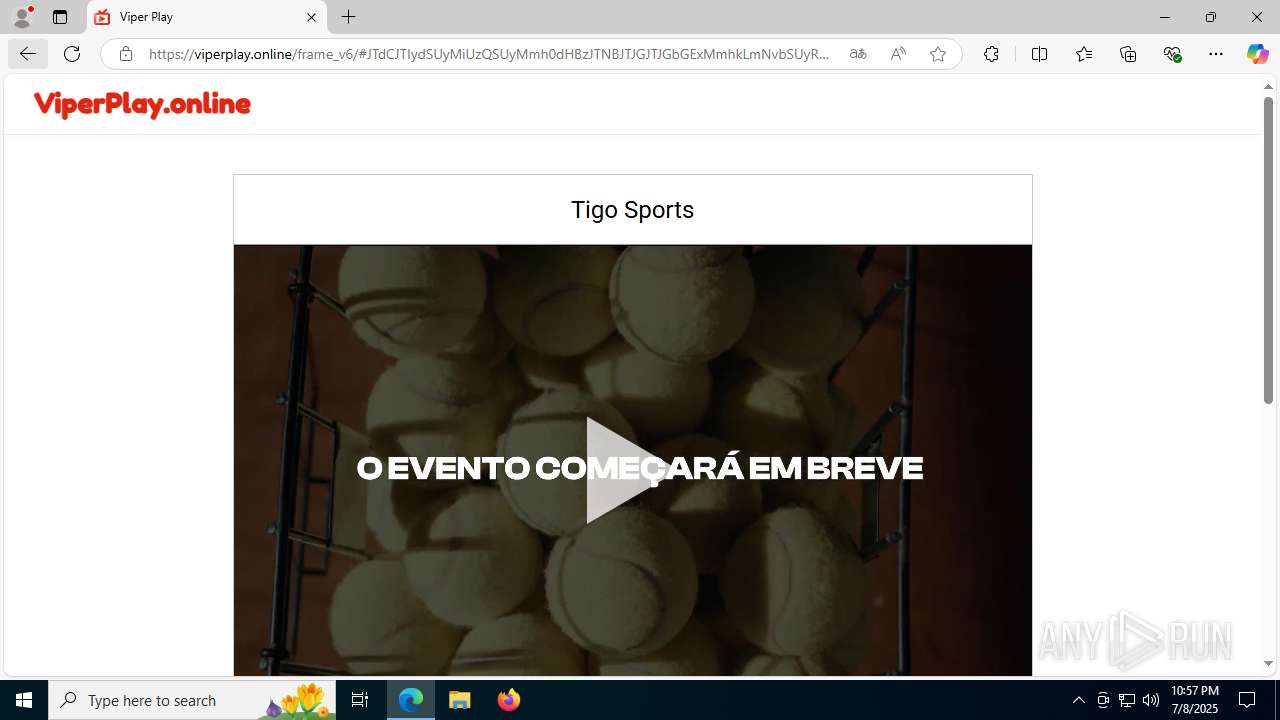Image resolution: width=1280 pixels, height=720 pixels.
Task: Close the Viper Play tab
Action: coord(311,17)
